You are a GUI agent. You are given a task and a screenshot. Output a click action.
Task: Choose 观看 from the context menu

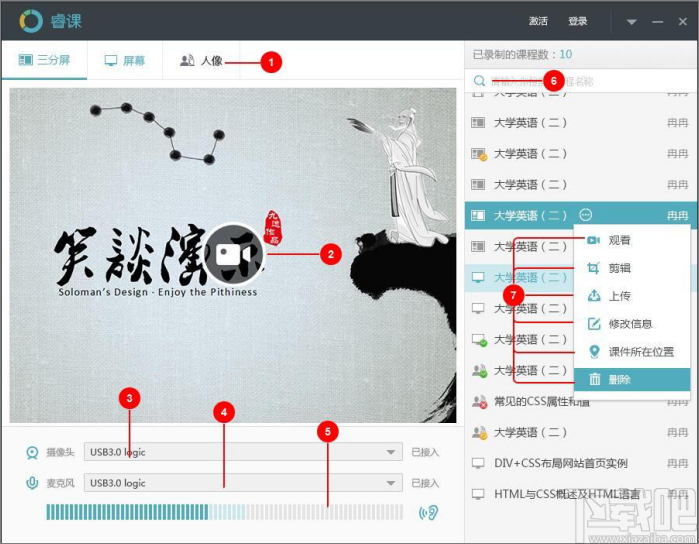(632, 240)
